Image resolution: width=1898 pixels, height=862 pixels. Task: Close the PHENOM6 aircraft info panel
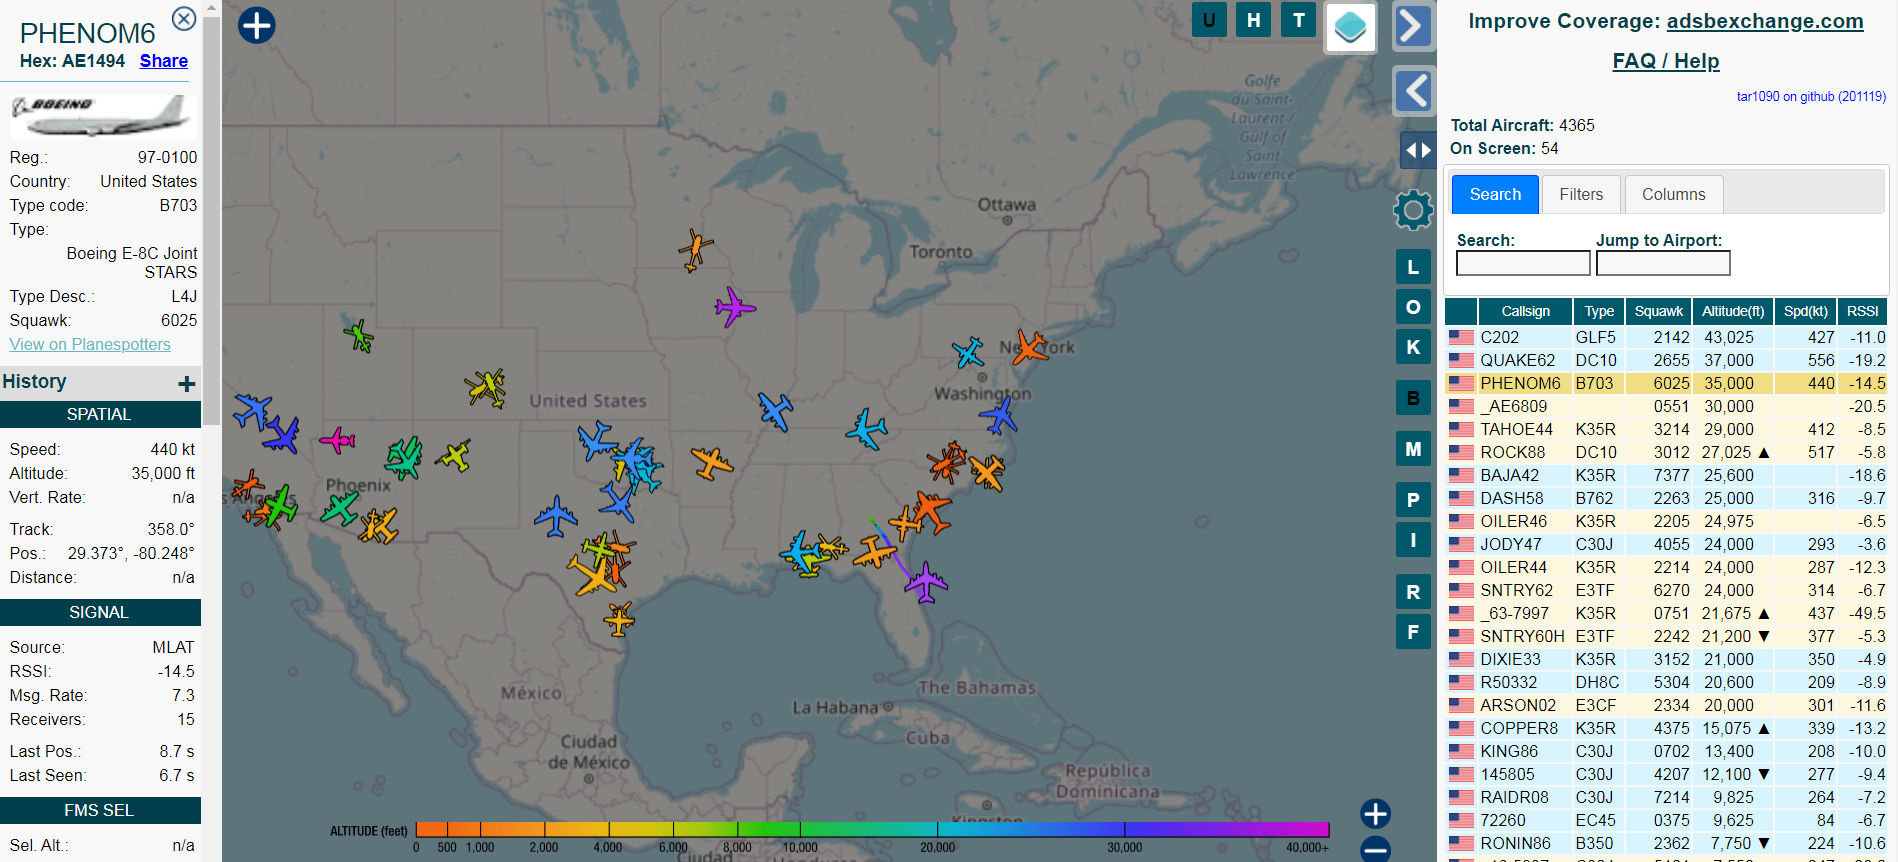click(x=184, y=18)
